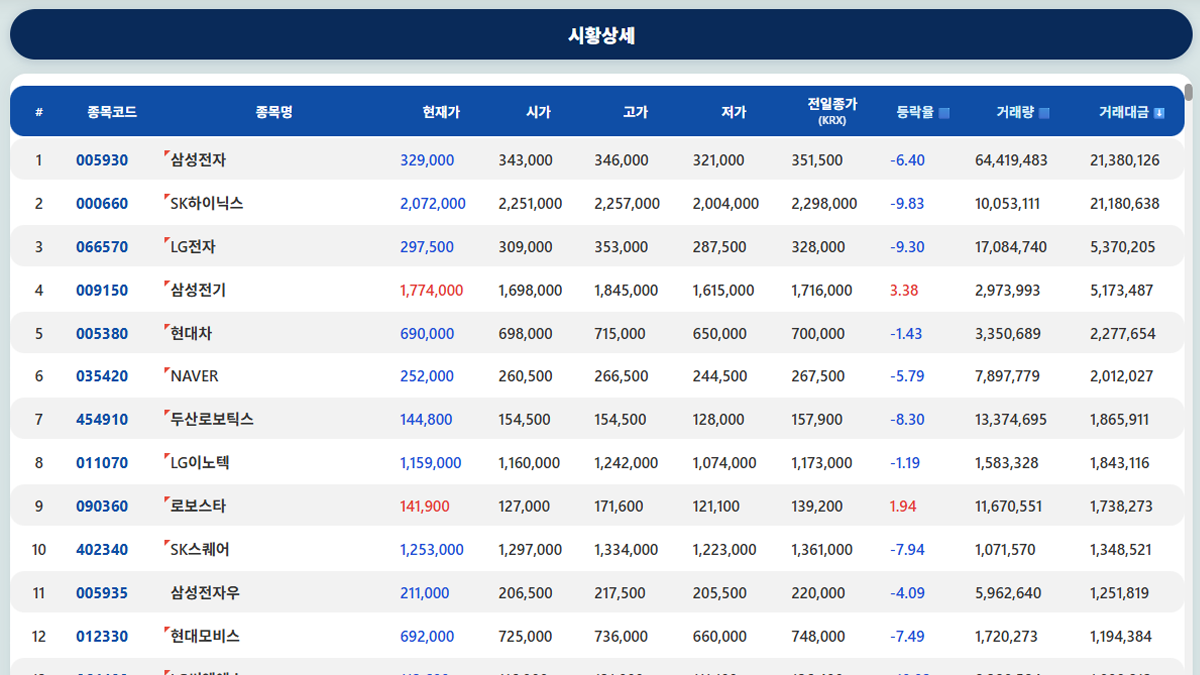Select the 현대모비스 stock name
Image resolution: width=1200 pixels, height=675 pixels.
(x=205, y=636)
